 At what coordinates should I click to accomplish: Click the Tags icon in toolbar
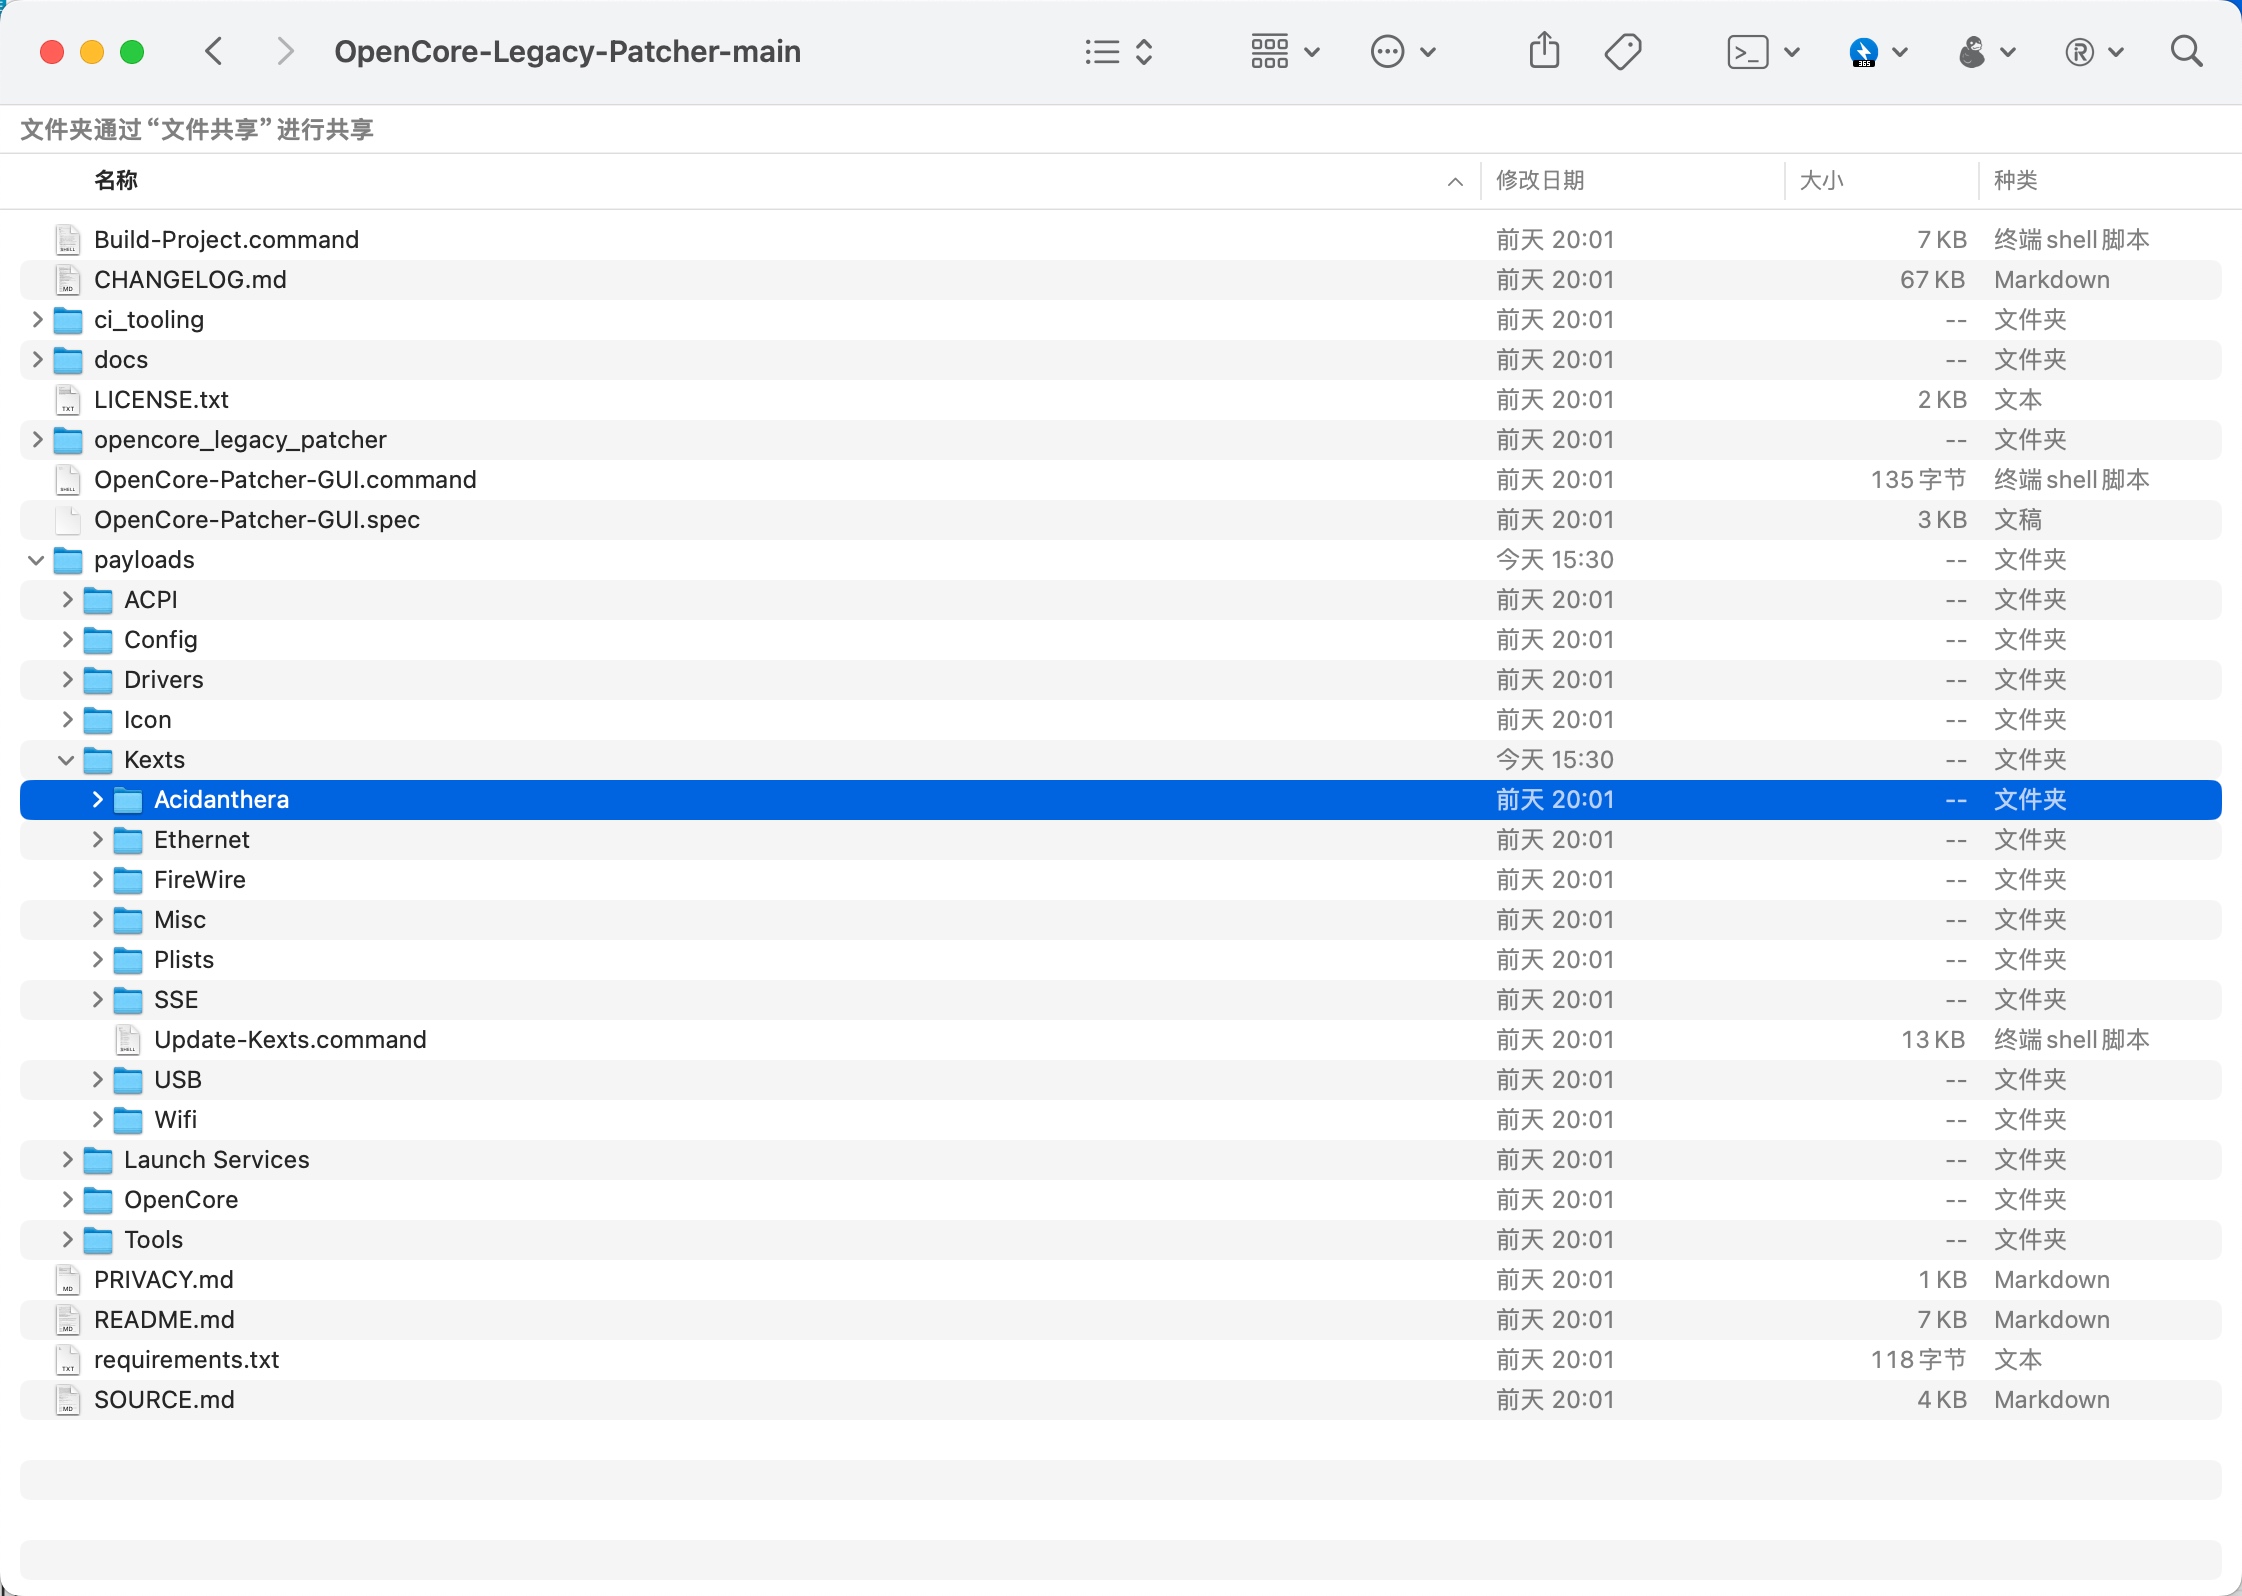(x=1622, y=51)
